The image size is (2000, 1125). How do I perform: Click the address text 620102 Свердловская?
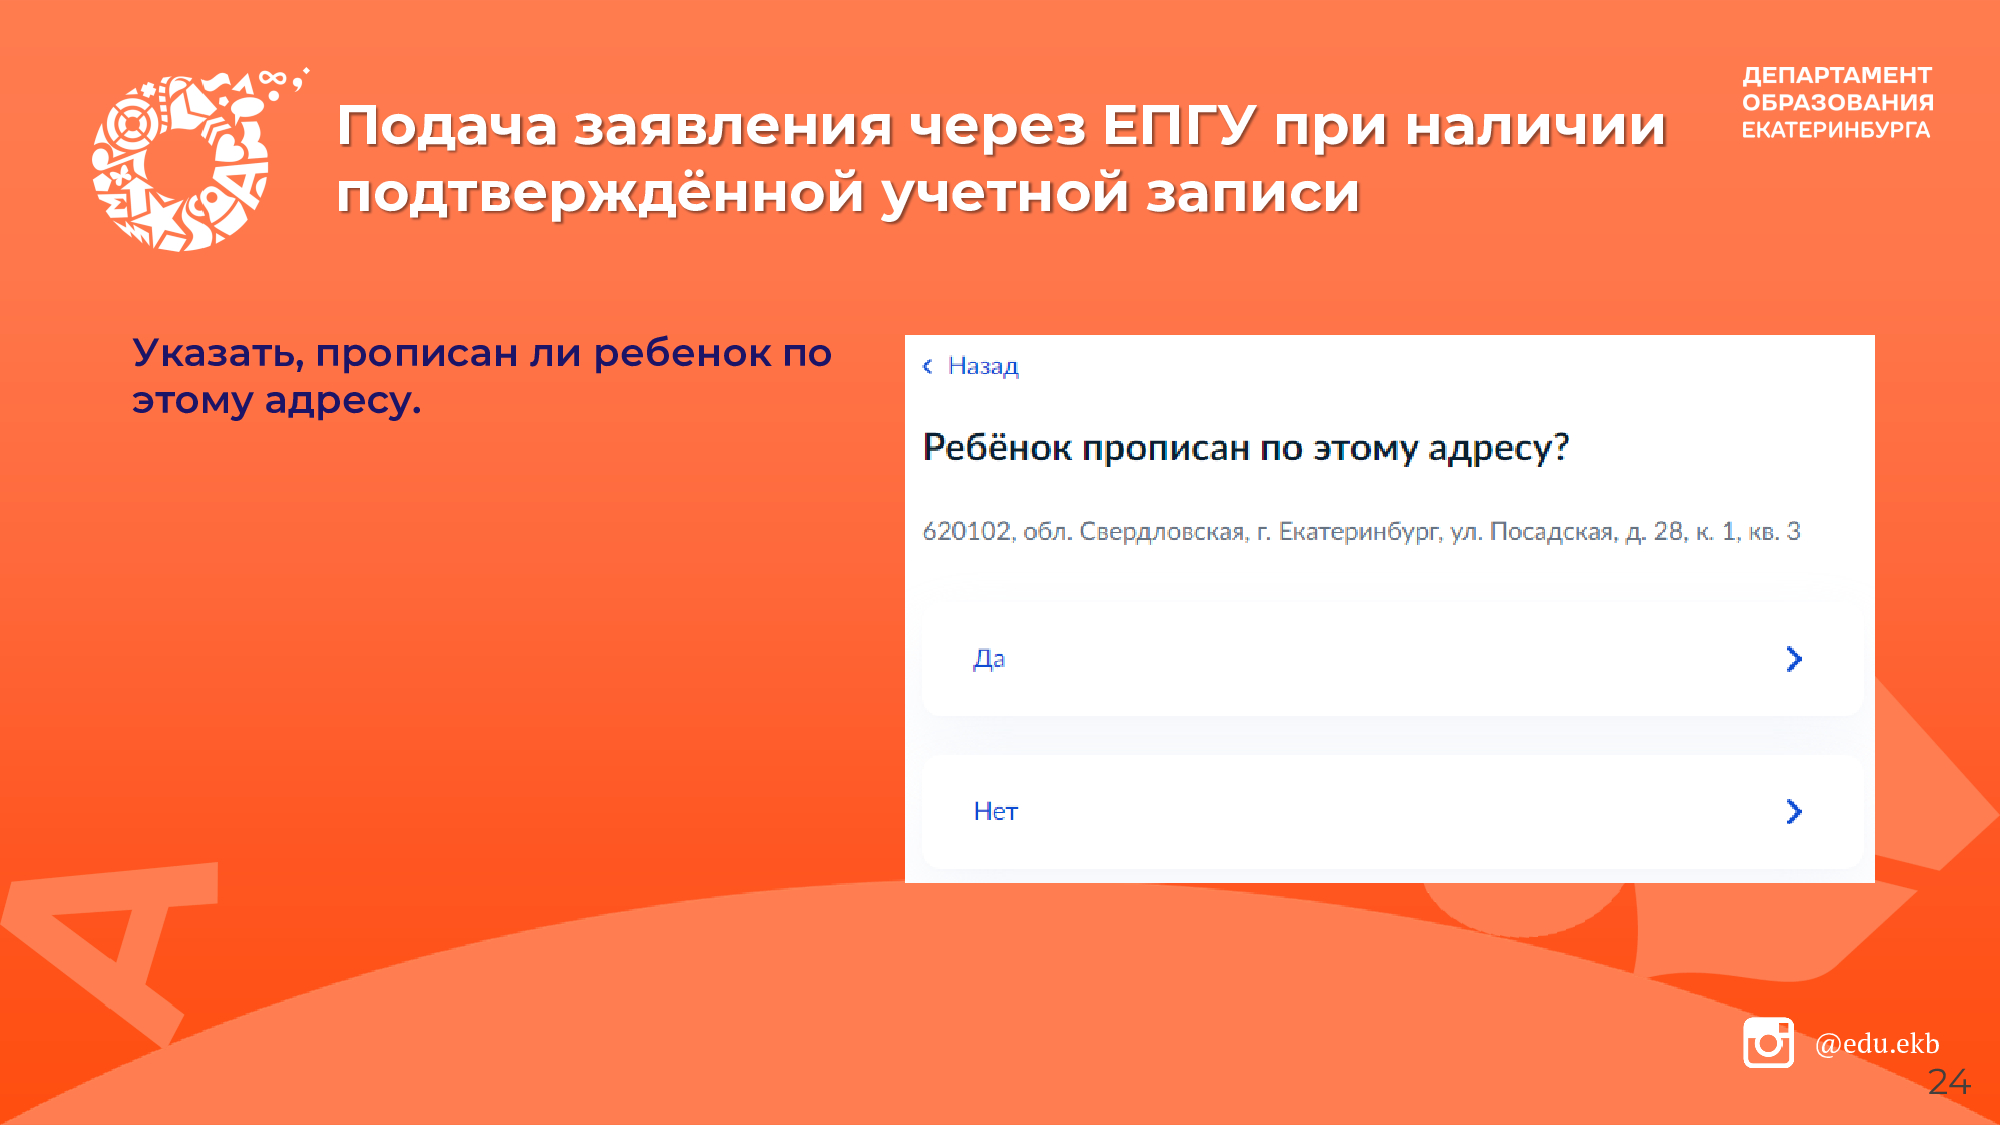point(1360,531)
